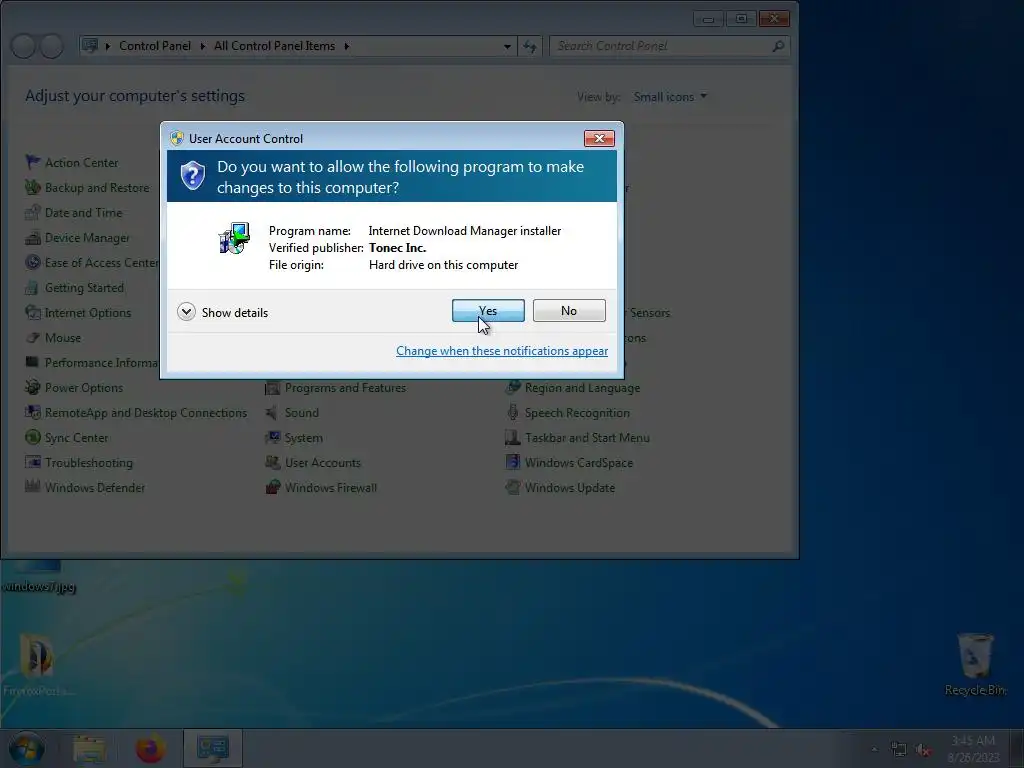
Task: Open Recycle Bin on desktop
Action: point(975,664)
